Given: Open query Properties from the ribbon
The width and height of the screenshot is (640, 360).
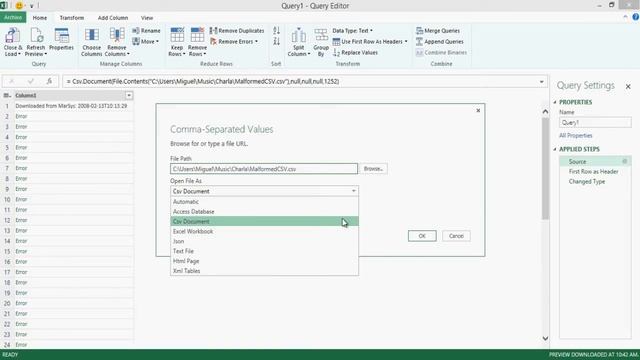Looking at the screenshot, I should [61, 40].
